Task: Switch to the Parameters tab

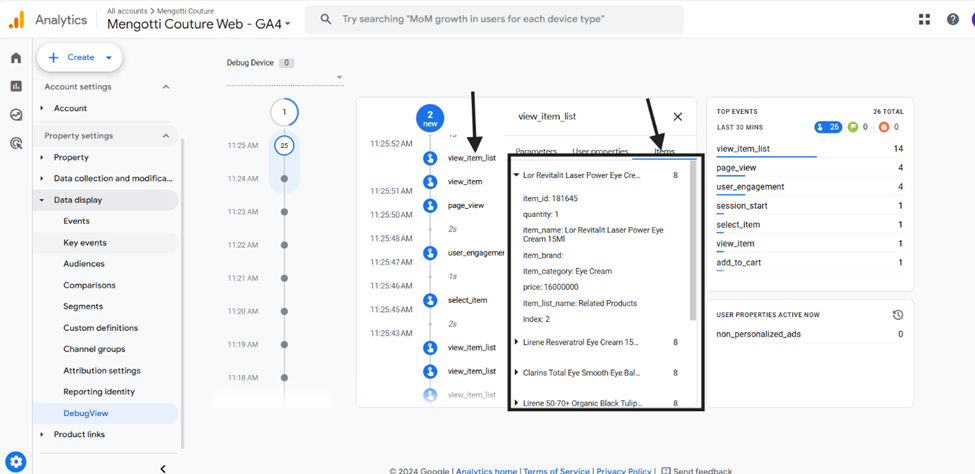Action: click(536, 151)
